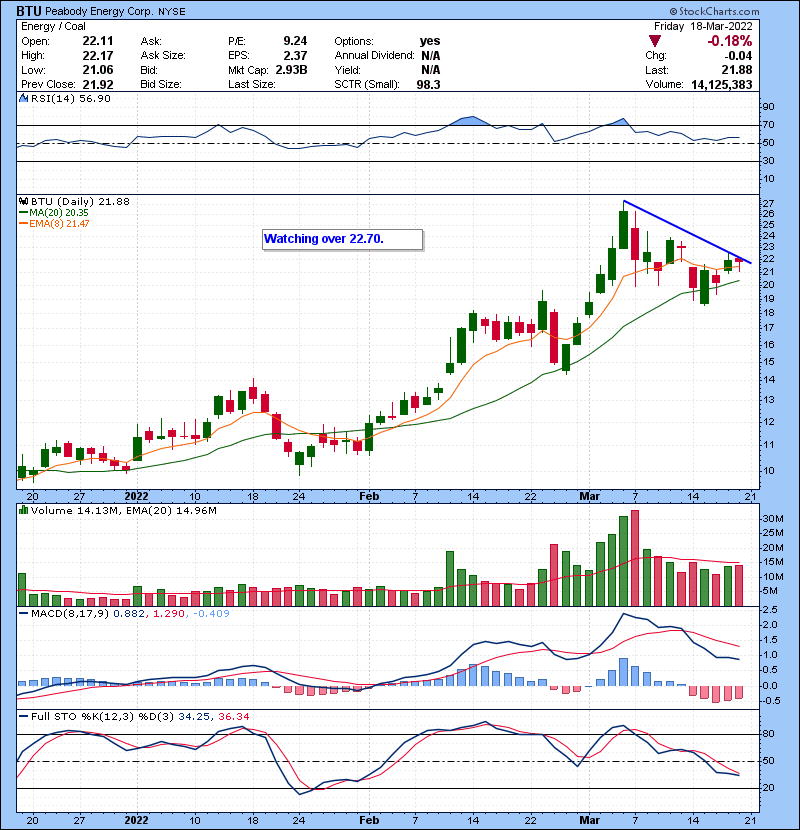This screenshot has height=830, width=800.
Task: Click the EMA(8) 21.47 legend entry
Action: pos(54,224)
